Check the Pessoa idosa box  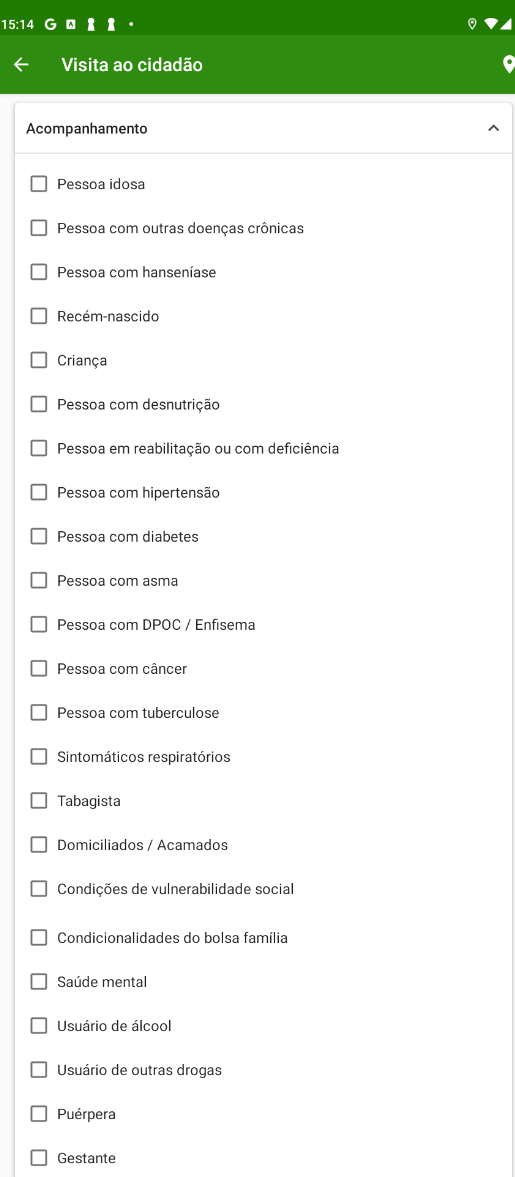[38, 184]
